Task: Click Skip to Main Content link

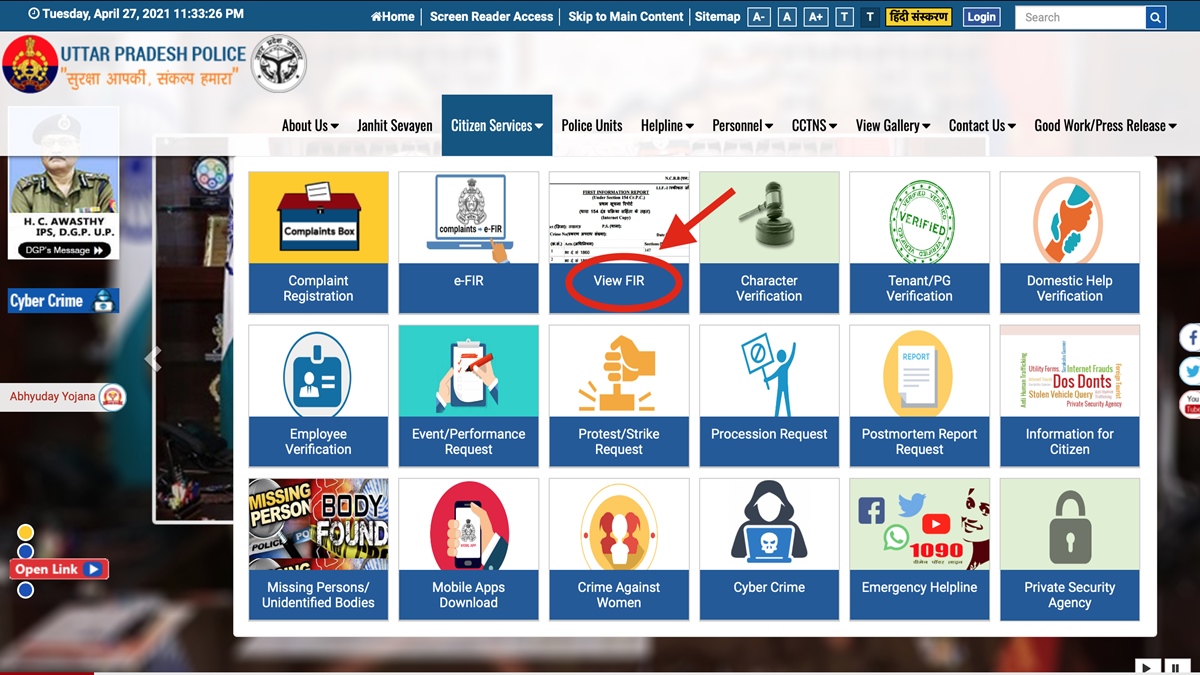Action: click(626, 17)
